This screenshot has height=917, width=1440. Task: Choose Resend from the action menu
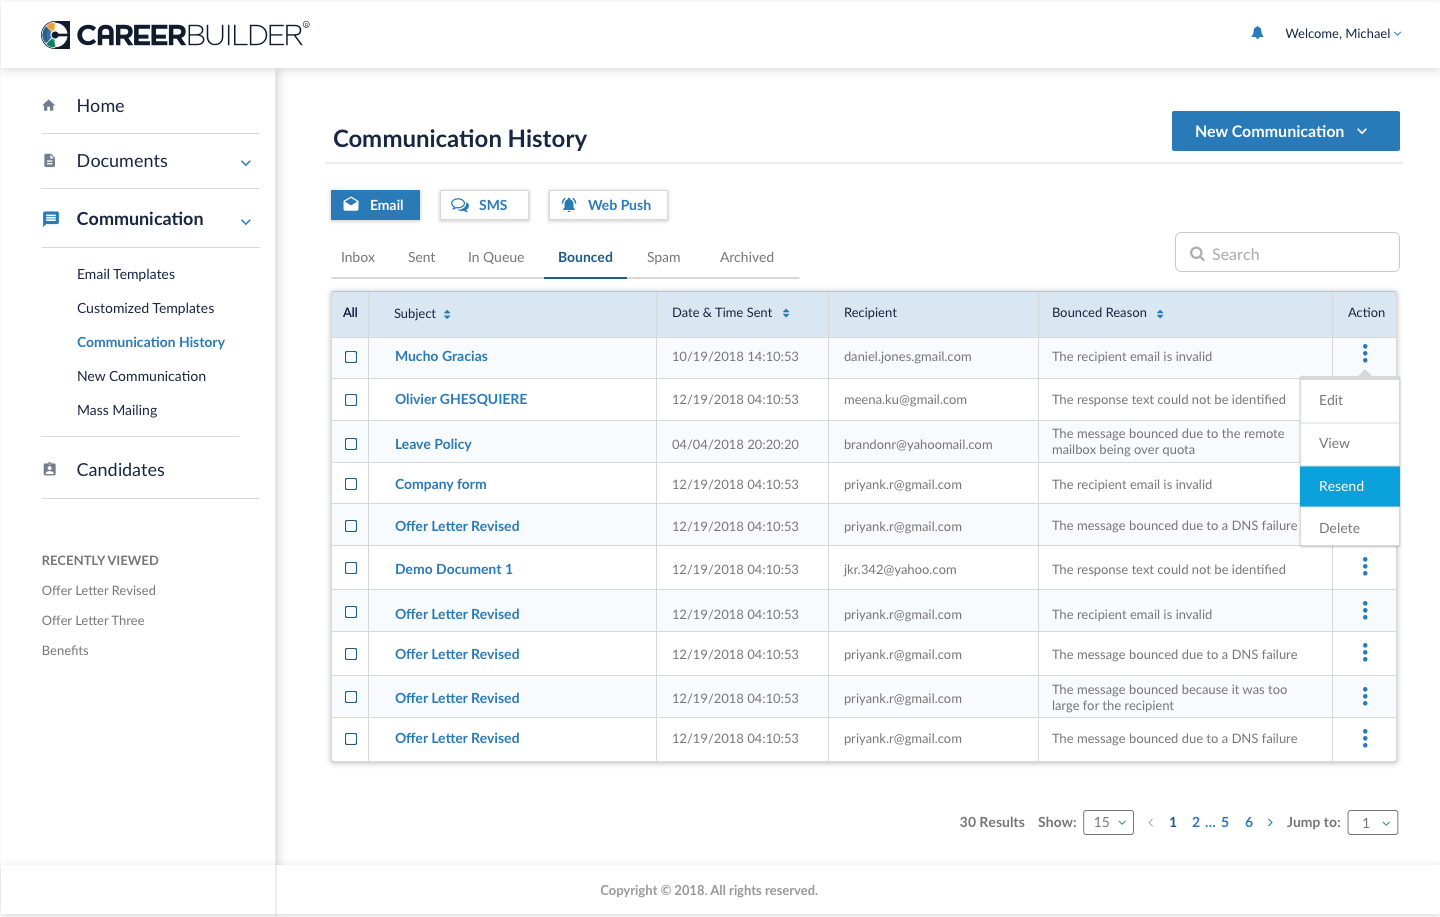(x=1349, y=486)
